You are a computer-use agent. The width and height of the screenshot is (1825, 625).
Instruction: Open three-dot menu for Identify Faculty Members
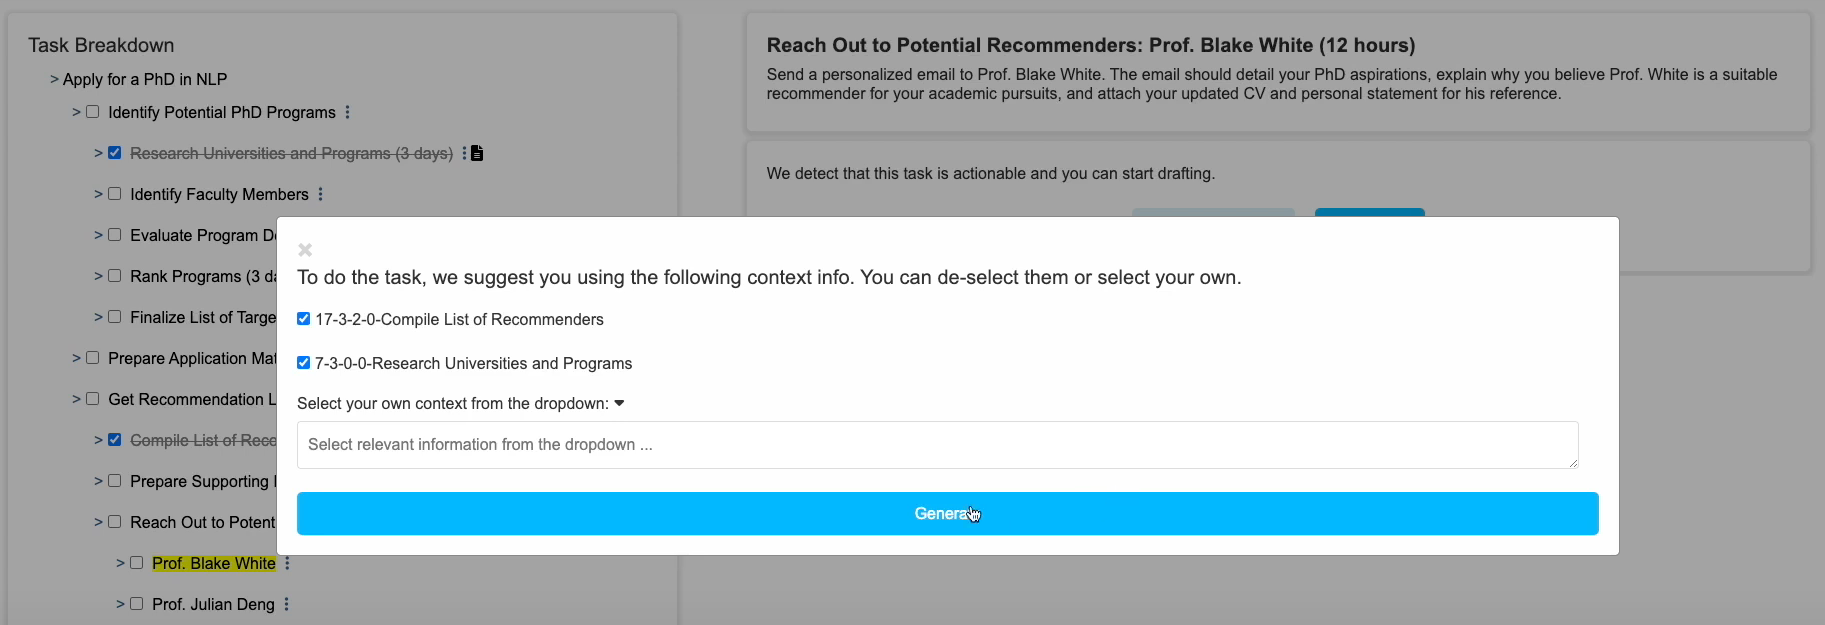[320, 194]
